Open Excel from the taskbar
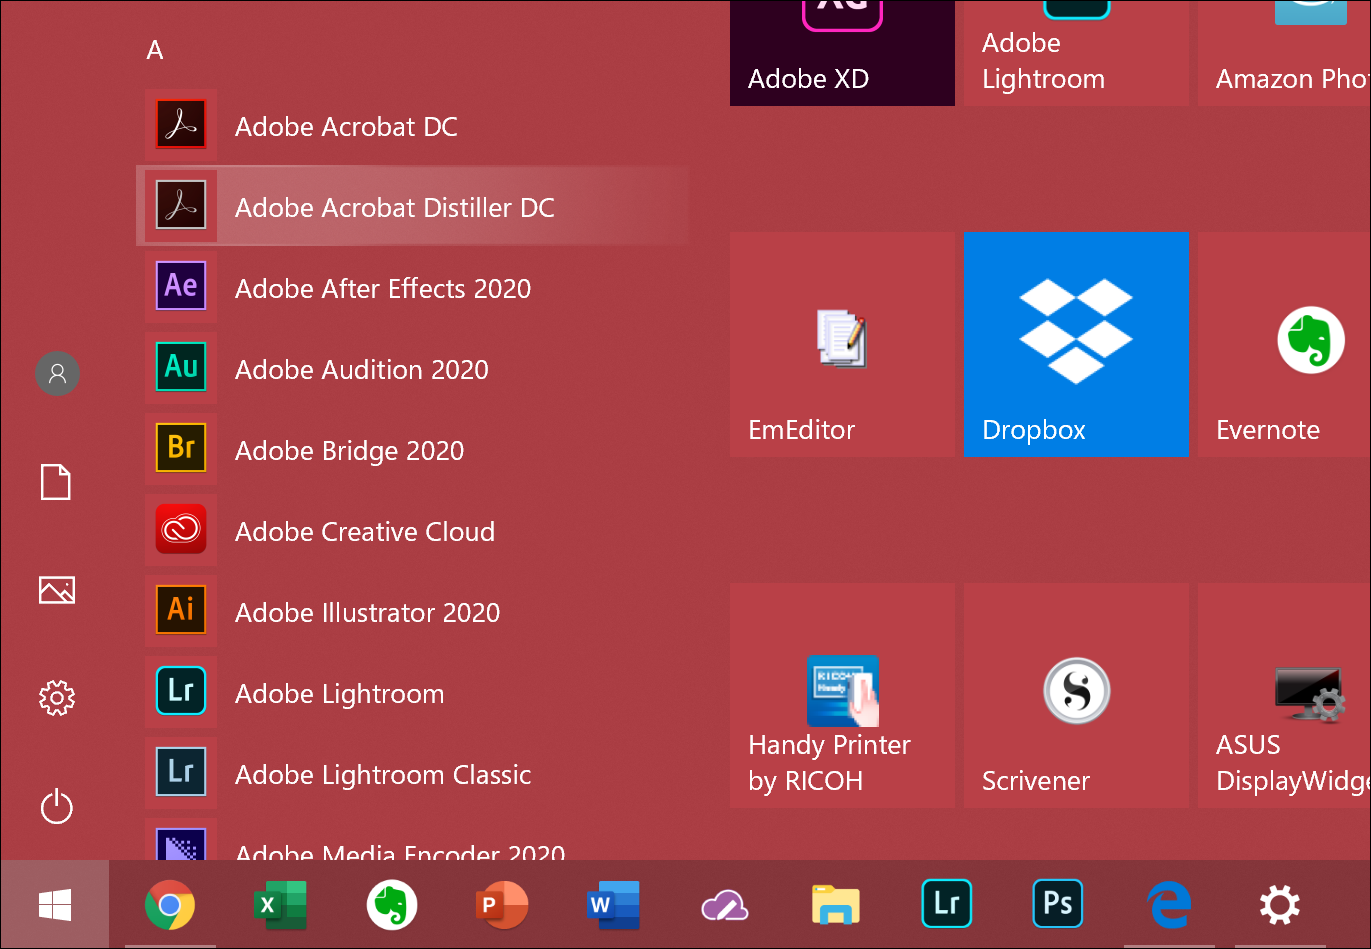The width and height of the screenshot is (1371, 949). (280, 905)
